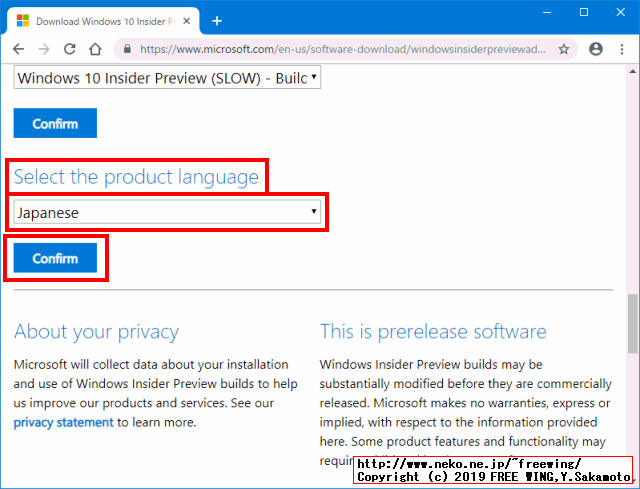Close the Chrome window
Screen dimensions: 640x489
point(620,12)
